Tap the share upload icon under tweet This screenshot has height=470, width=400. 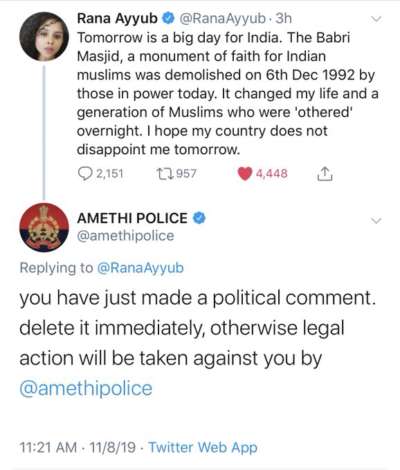(324, 174)
